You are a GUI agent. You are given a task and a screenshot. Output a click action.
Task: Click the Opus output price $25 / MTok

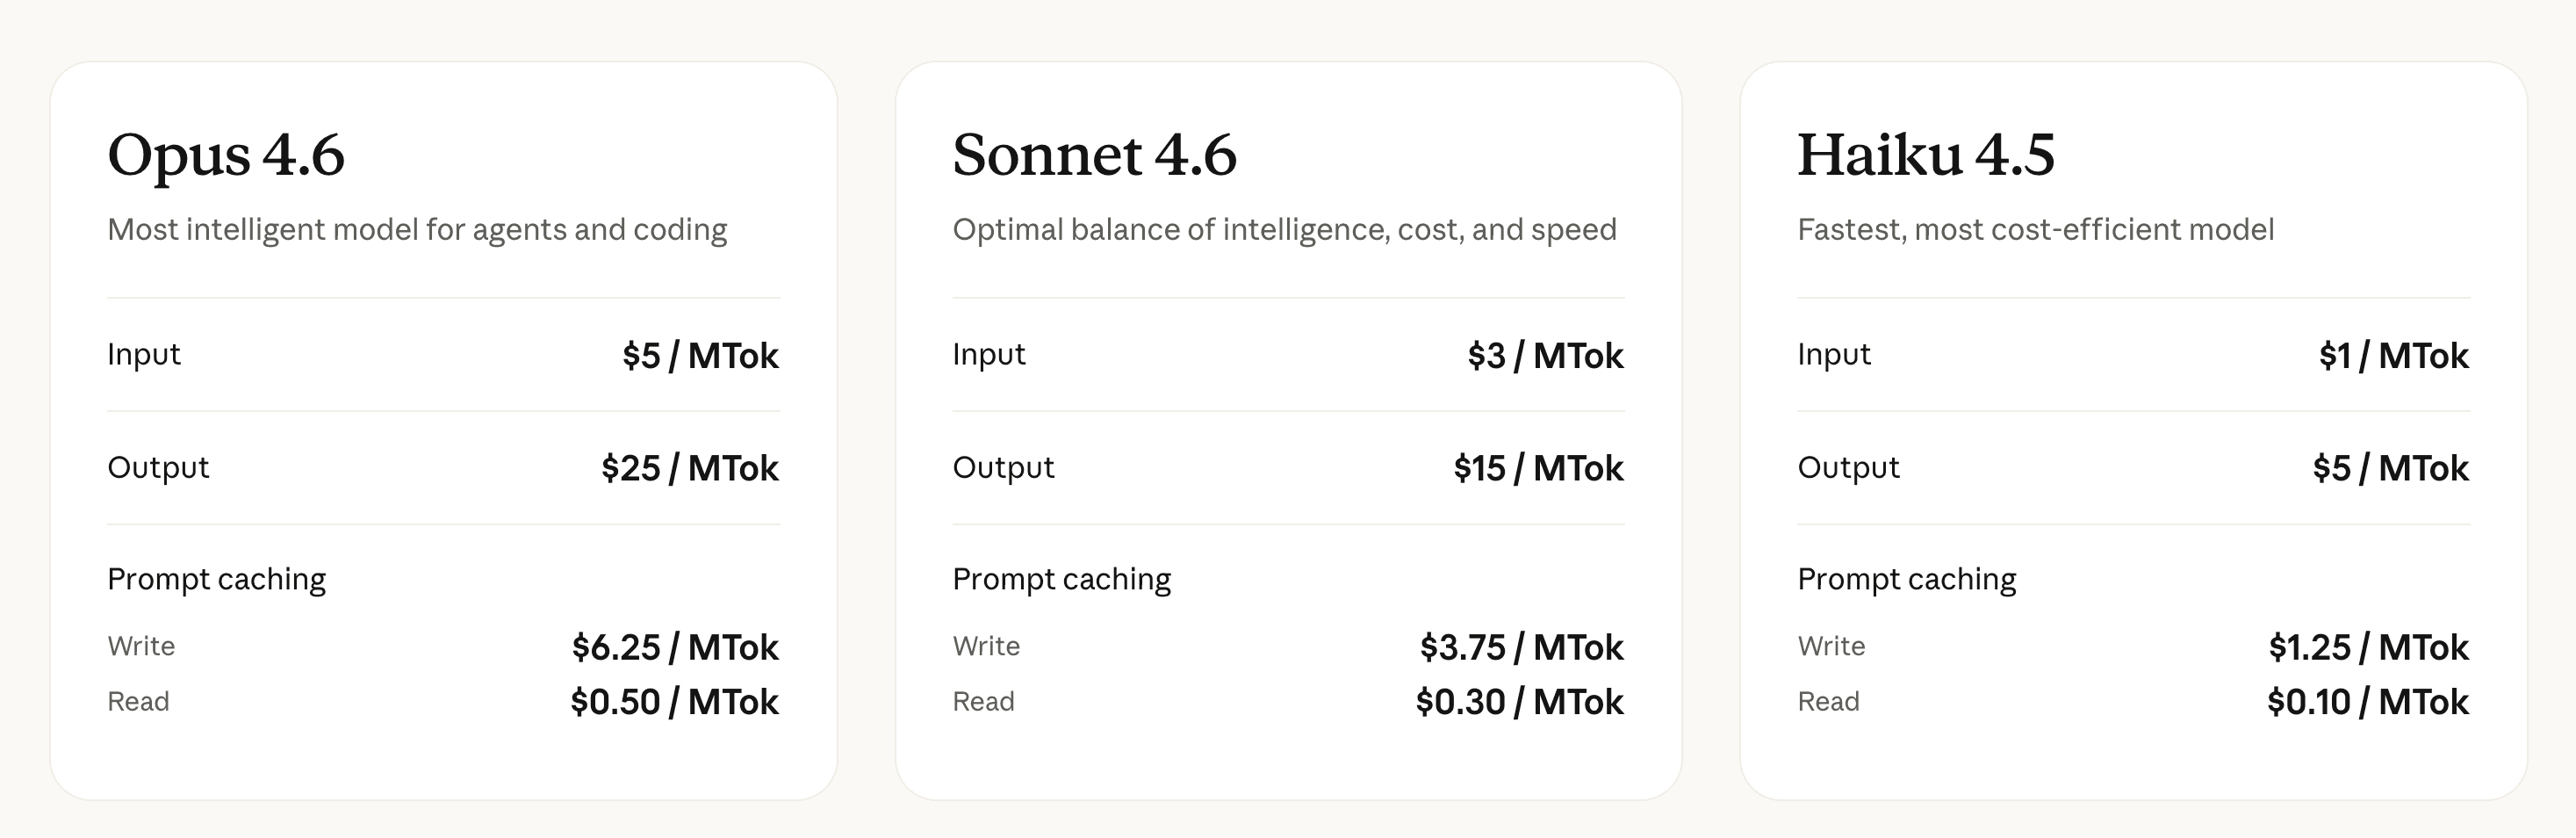[689, 468]
